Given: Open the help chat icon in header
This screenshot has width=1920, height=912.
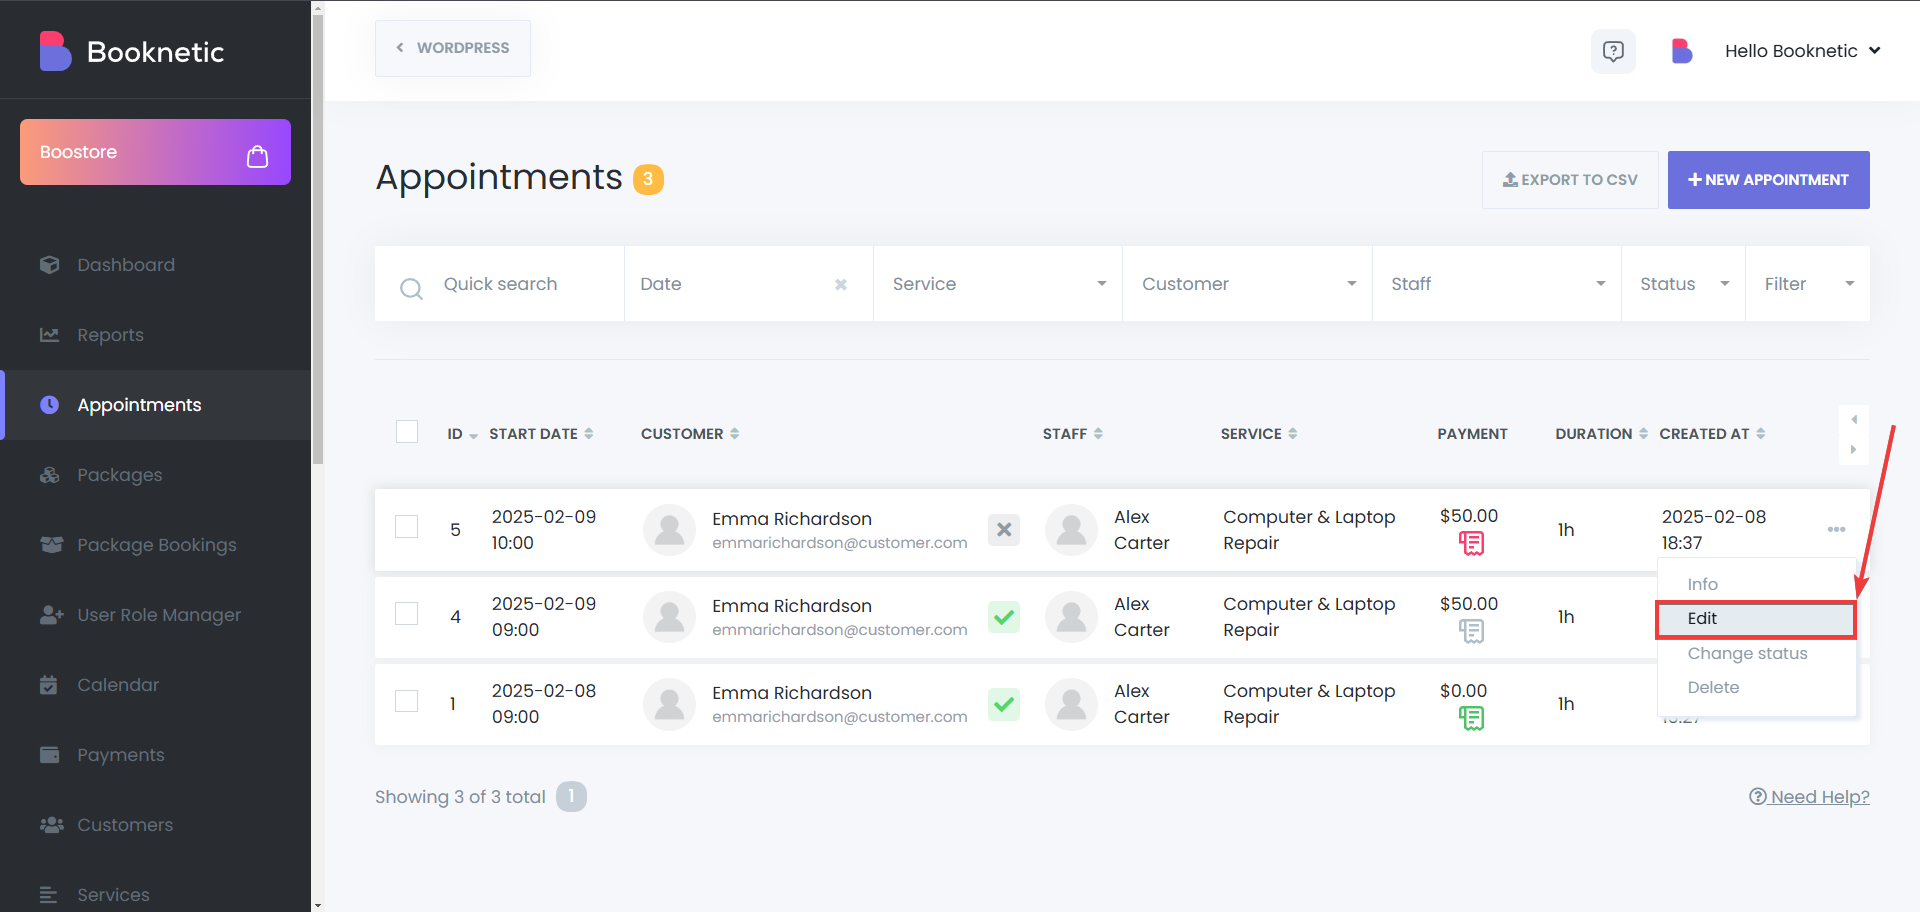Looking at the screenshot, I should click(x=1613, y=51).
